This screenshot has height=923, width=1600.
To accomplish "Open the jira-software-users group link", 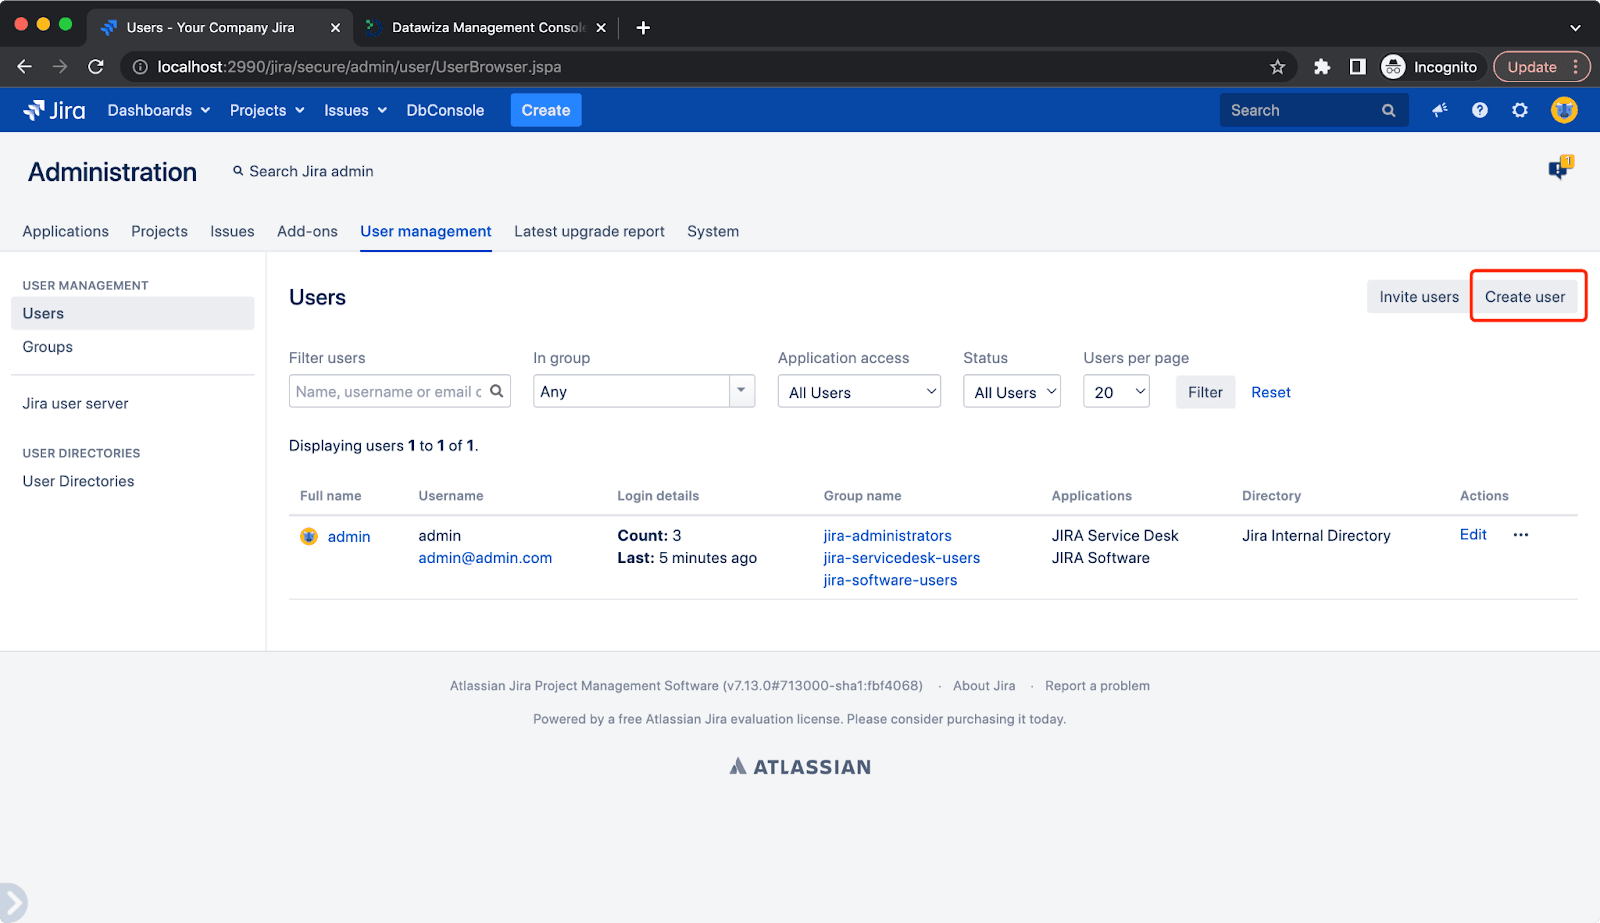I will pos(890,580).
